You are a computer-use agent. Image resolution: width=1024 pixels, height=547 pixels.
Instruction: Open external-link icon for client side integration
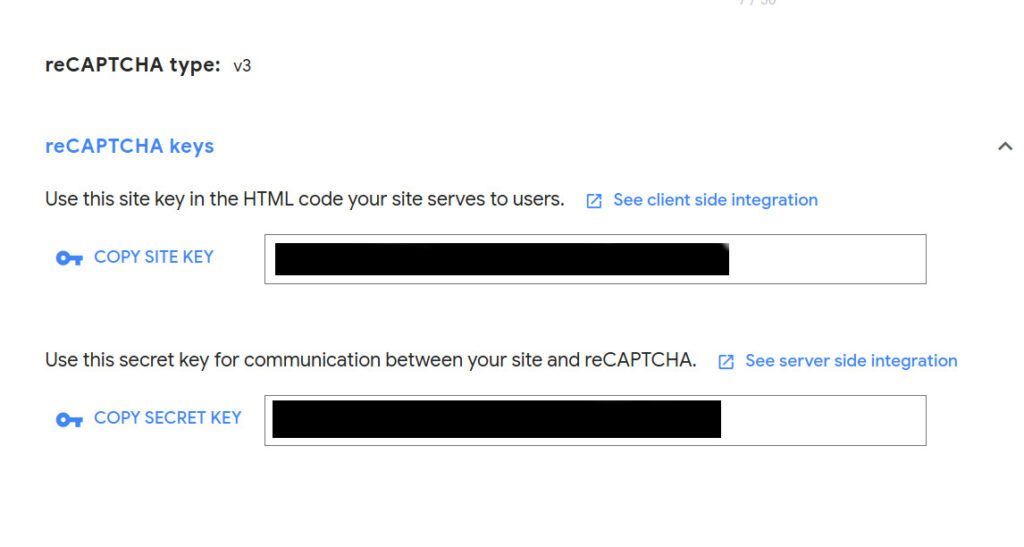click(594, 200)
